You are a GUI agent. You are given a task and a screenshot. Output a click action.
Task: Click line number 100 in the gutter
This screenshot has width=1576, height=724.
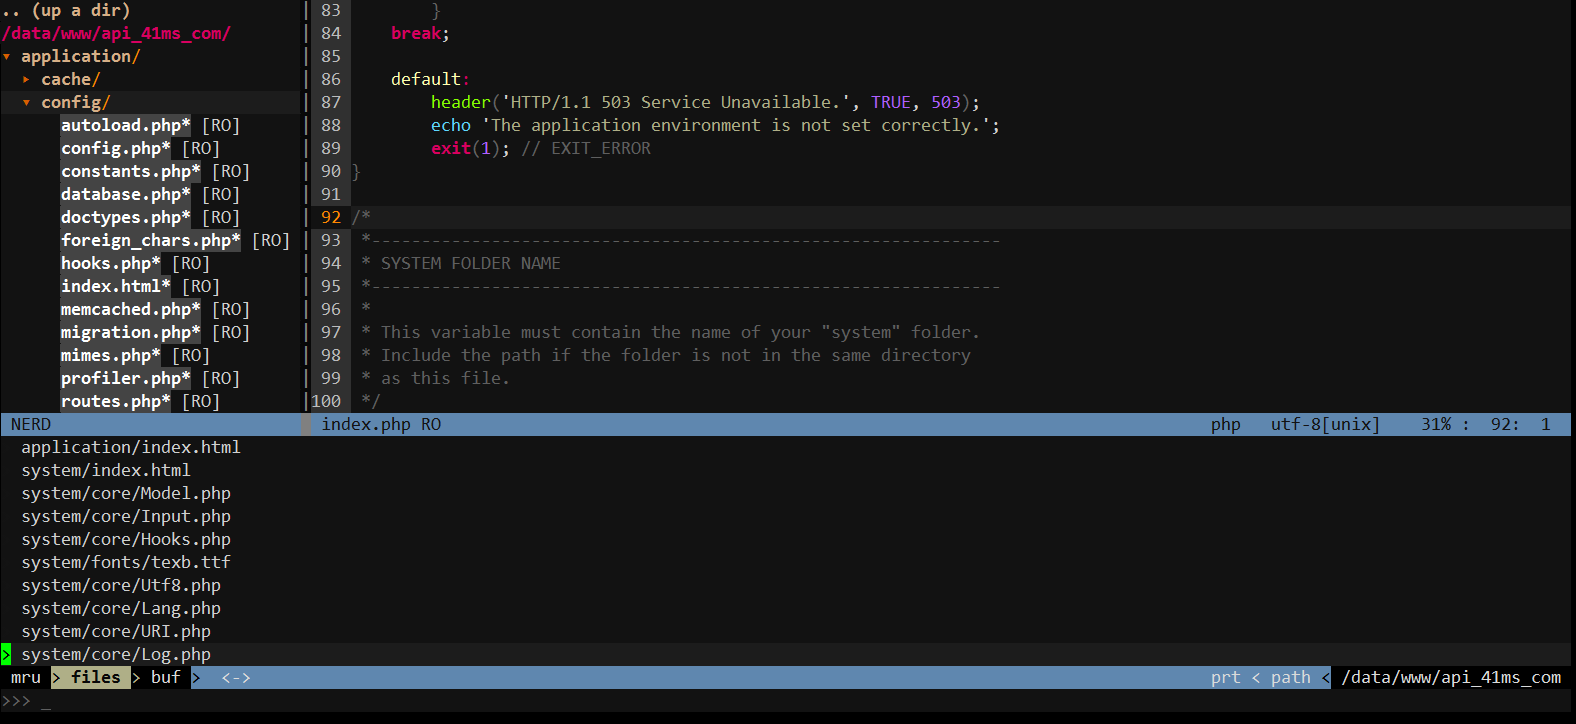(326, 402)
